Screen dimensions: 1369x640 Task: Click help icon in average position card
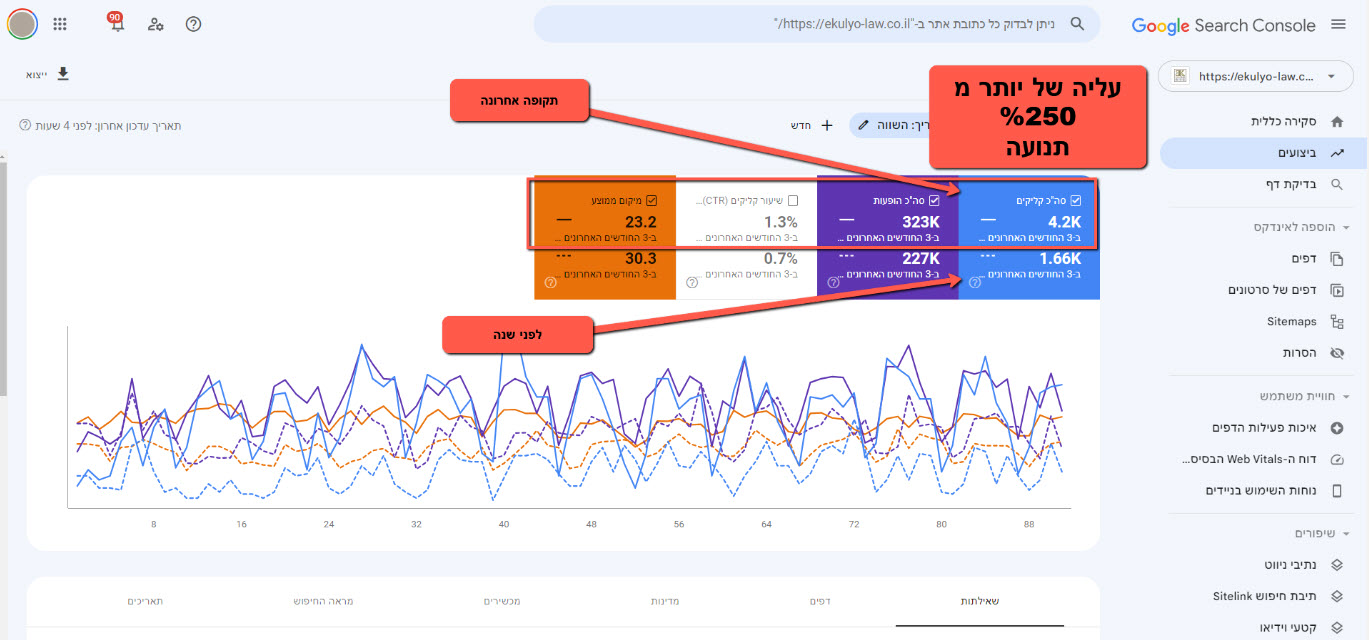pyautogui.click(x=551, y=282)
